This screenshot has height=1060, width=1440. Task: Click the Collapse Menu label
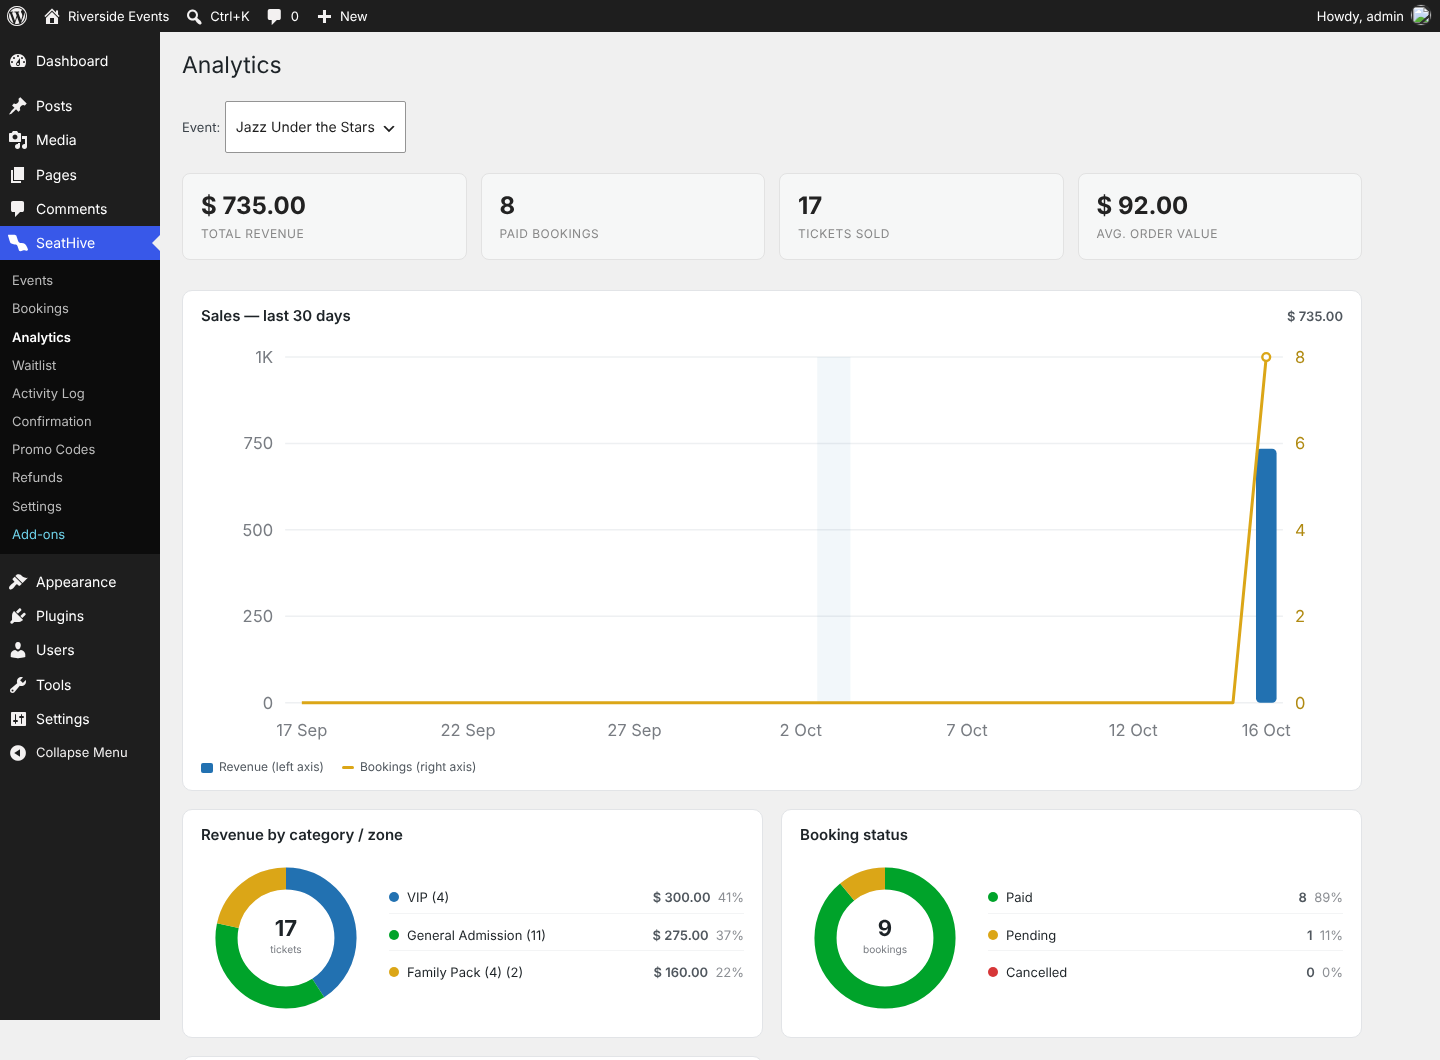pos(82,753)
